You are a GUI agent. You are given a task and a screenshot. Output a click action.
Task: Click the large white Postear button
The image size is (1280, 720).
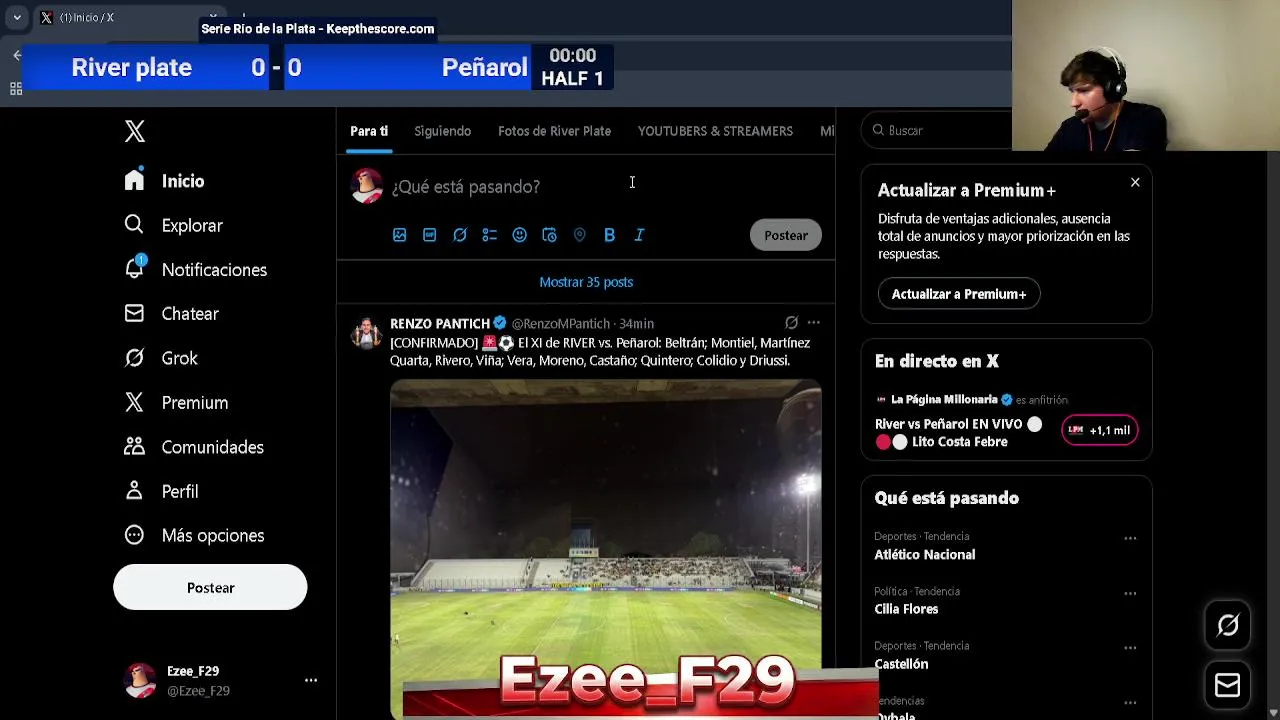point(210,587)
